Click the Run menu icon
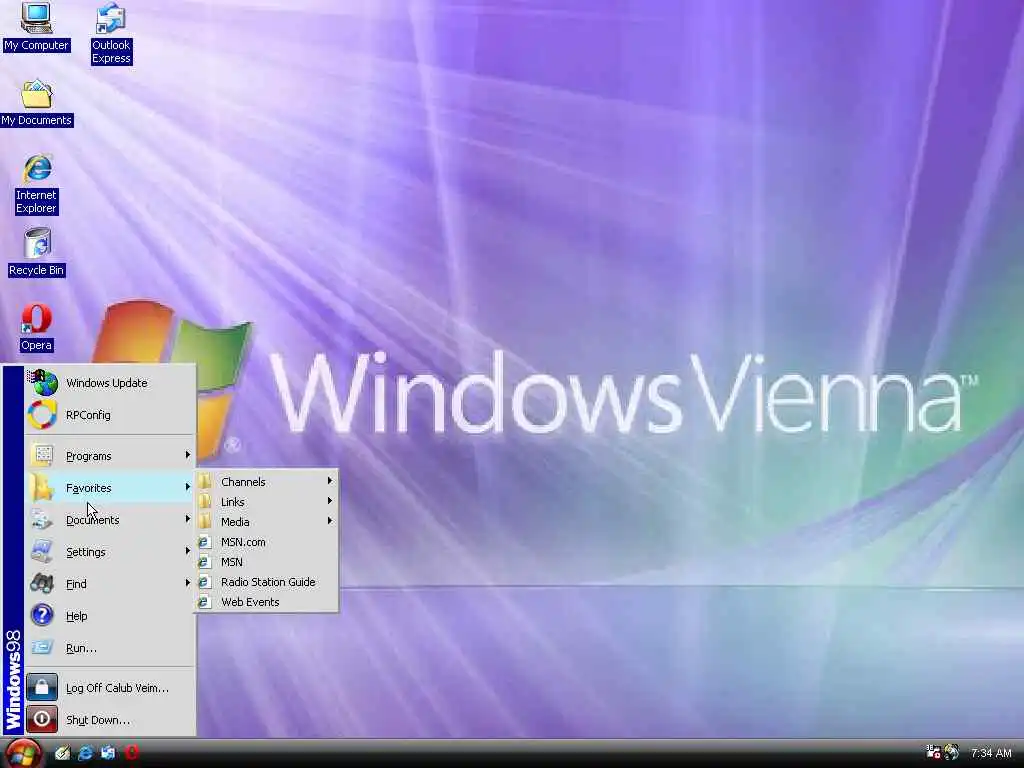Viewport: 1024px width, 768px height. pos(43,647)
